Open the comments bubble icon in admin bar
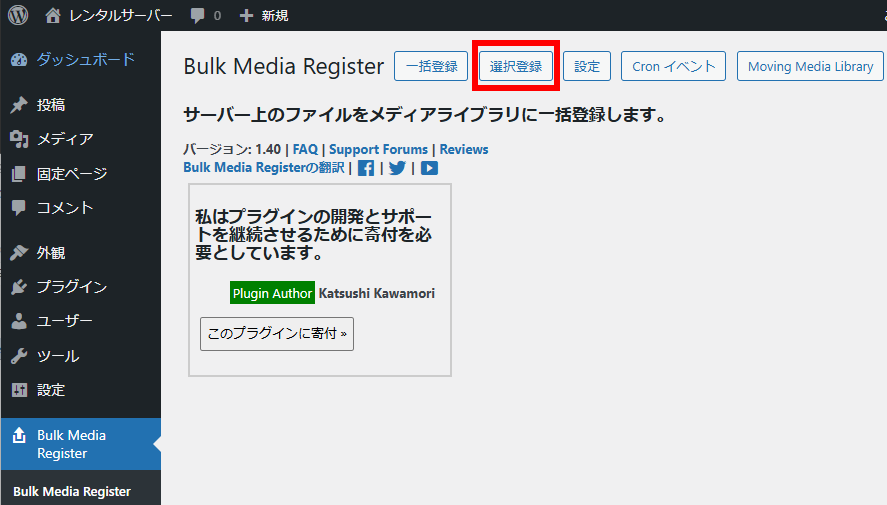Viewport: 887px width, 505px height. [198, 16]
